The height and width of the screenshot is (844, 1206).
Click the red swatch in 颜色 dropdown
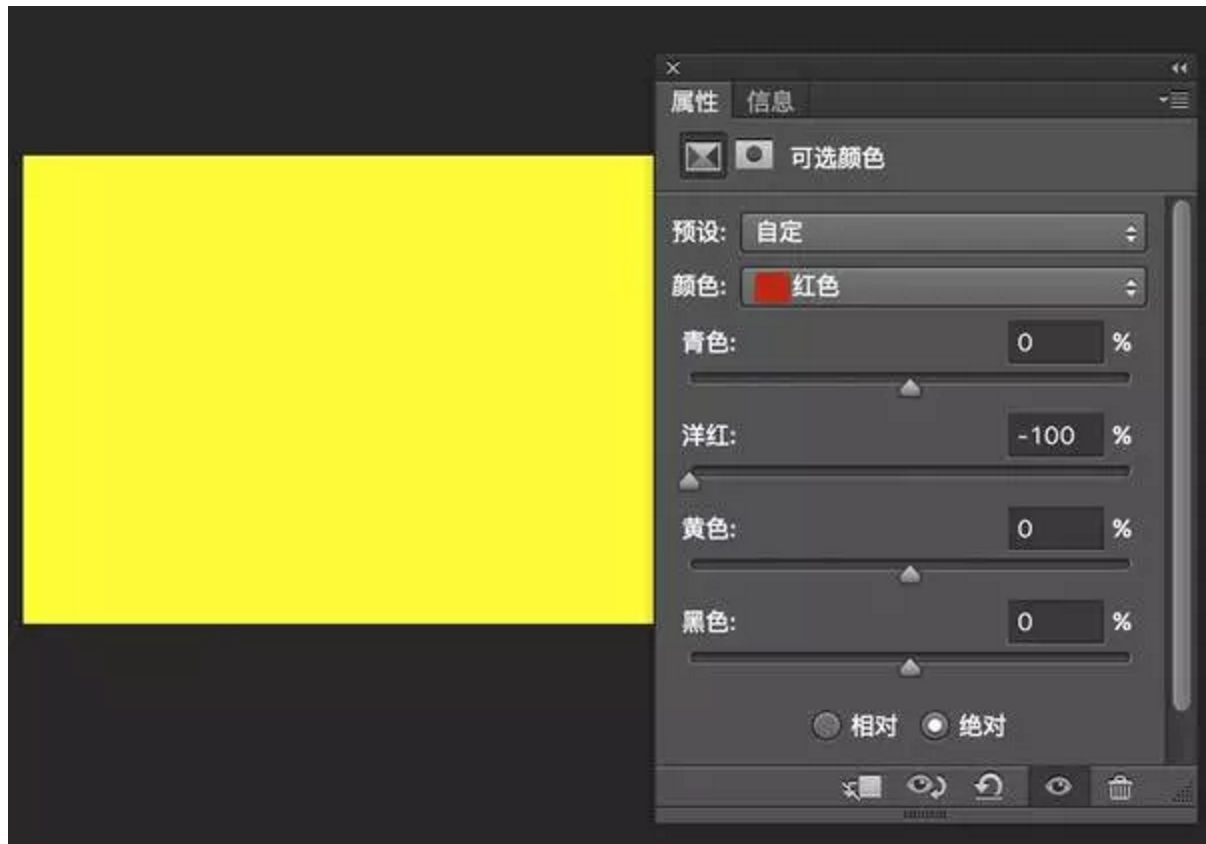[x=771, y=288]
